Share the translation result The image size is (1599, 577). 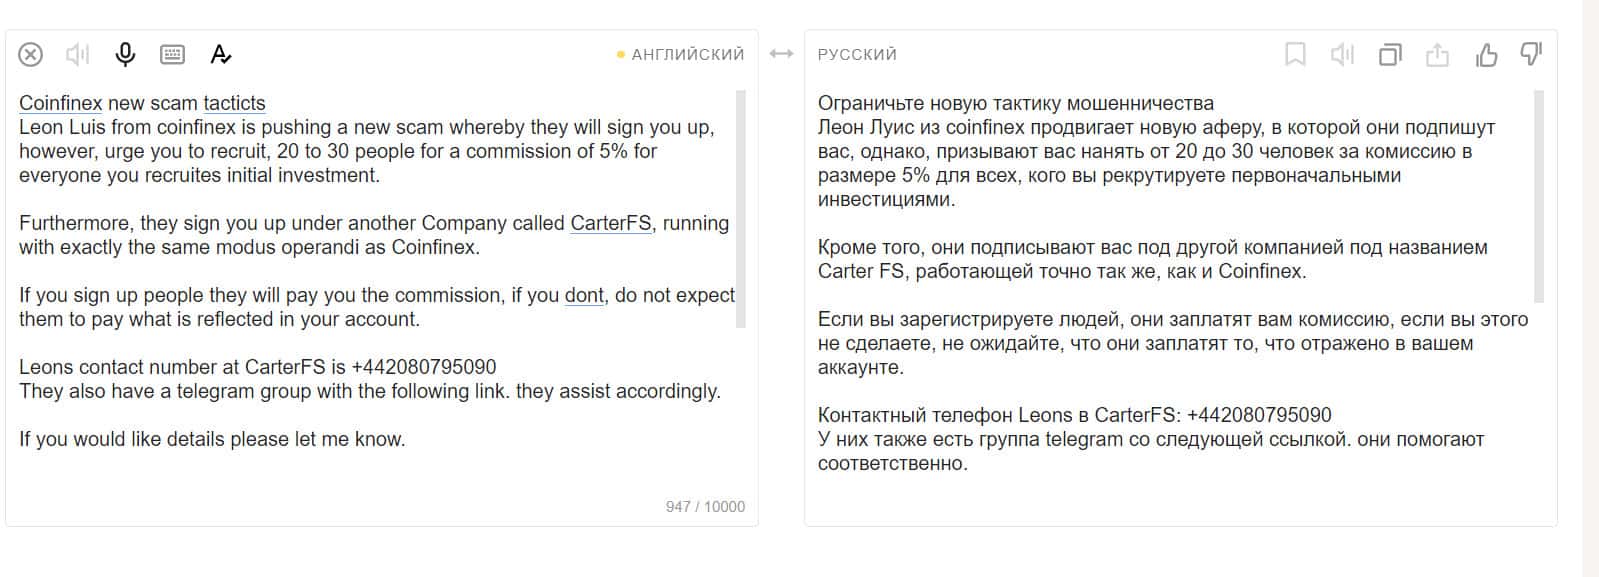1437,54
